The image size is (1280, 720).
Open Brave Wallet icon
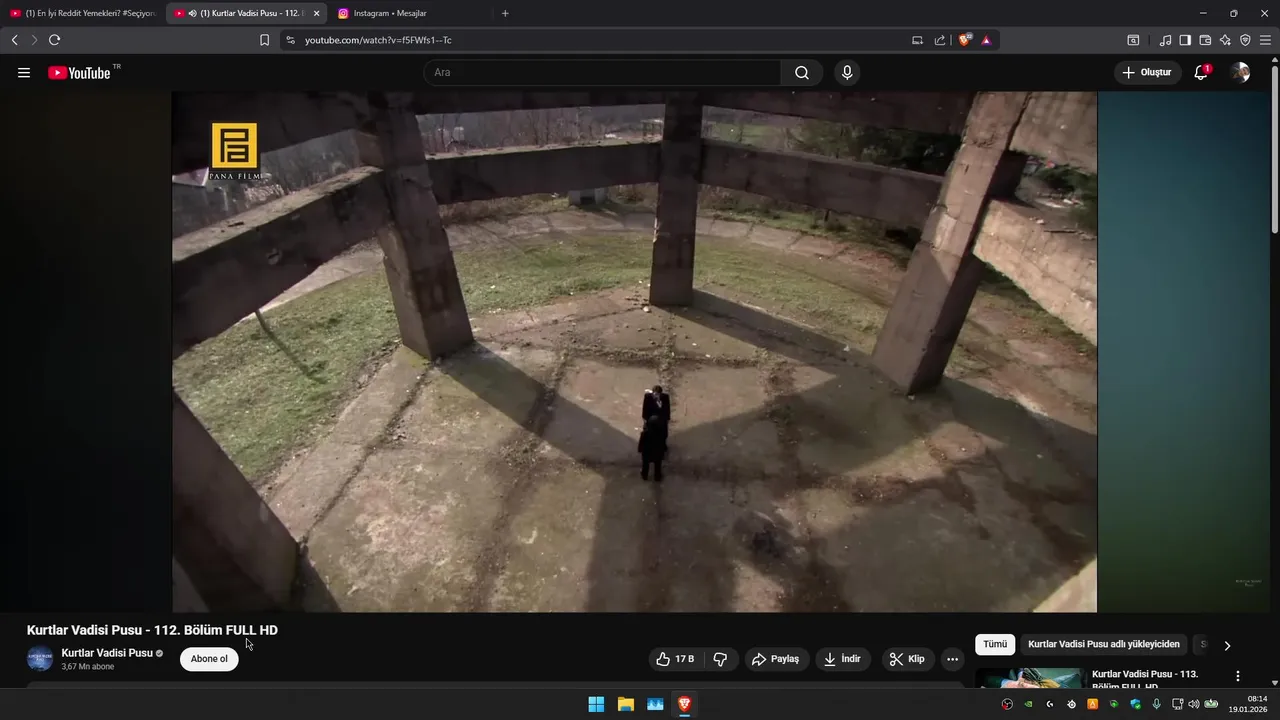(1205, 40)
